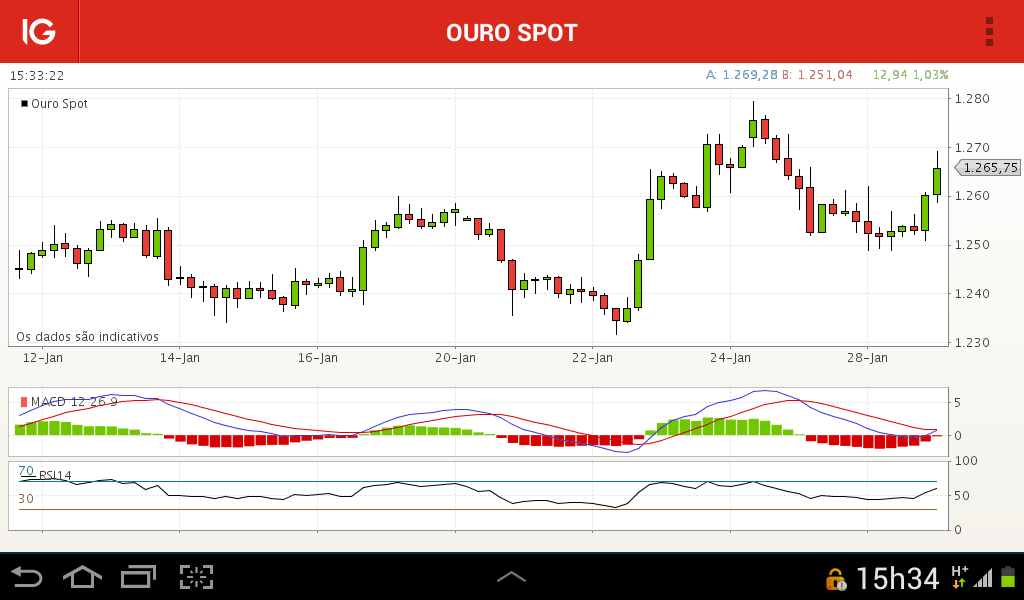This screenshot has height=600, width=1024.
Task: Expand the bottom bar up chevron
Action: (511, 576)
